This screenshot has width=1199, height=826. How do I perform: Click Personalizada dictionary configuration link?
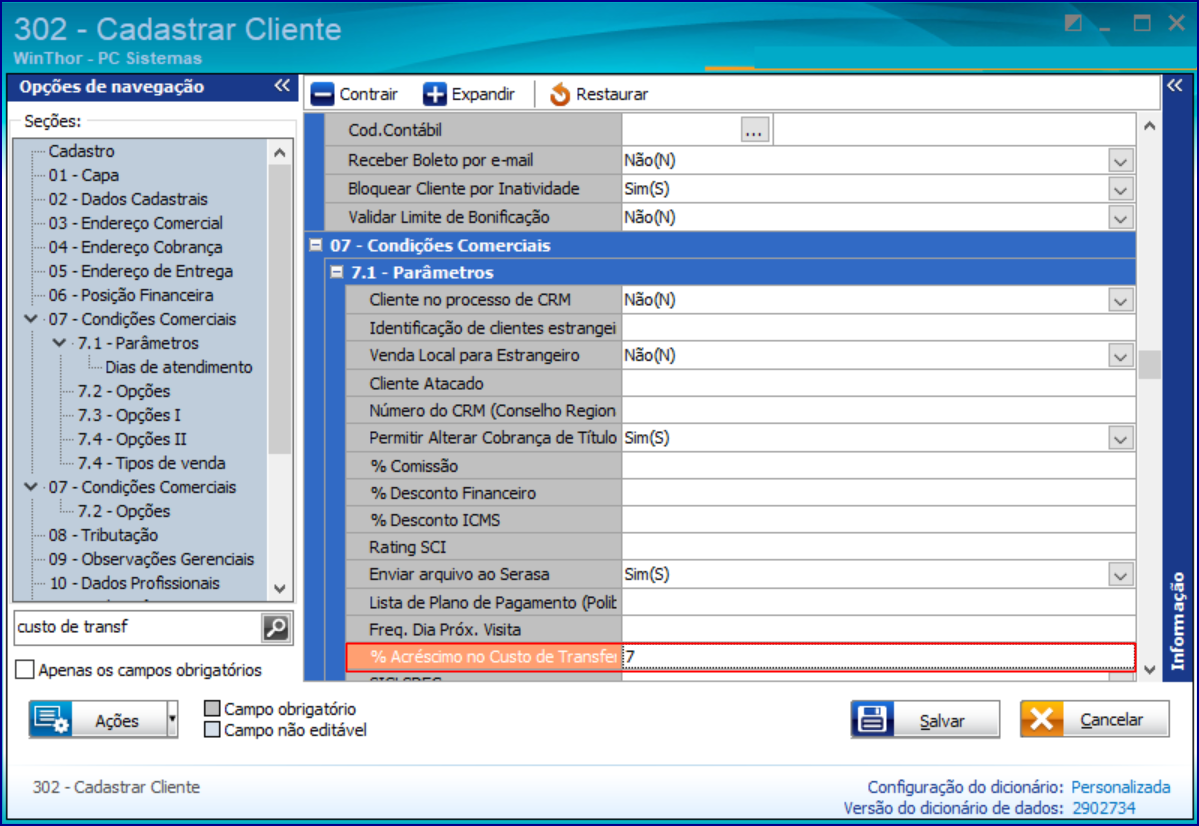click(1120, 787)
